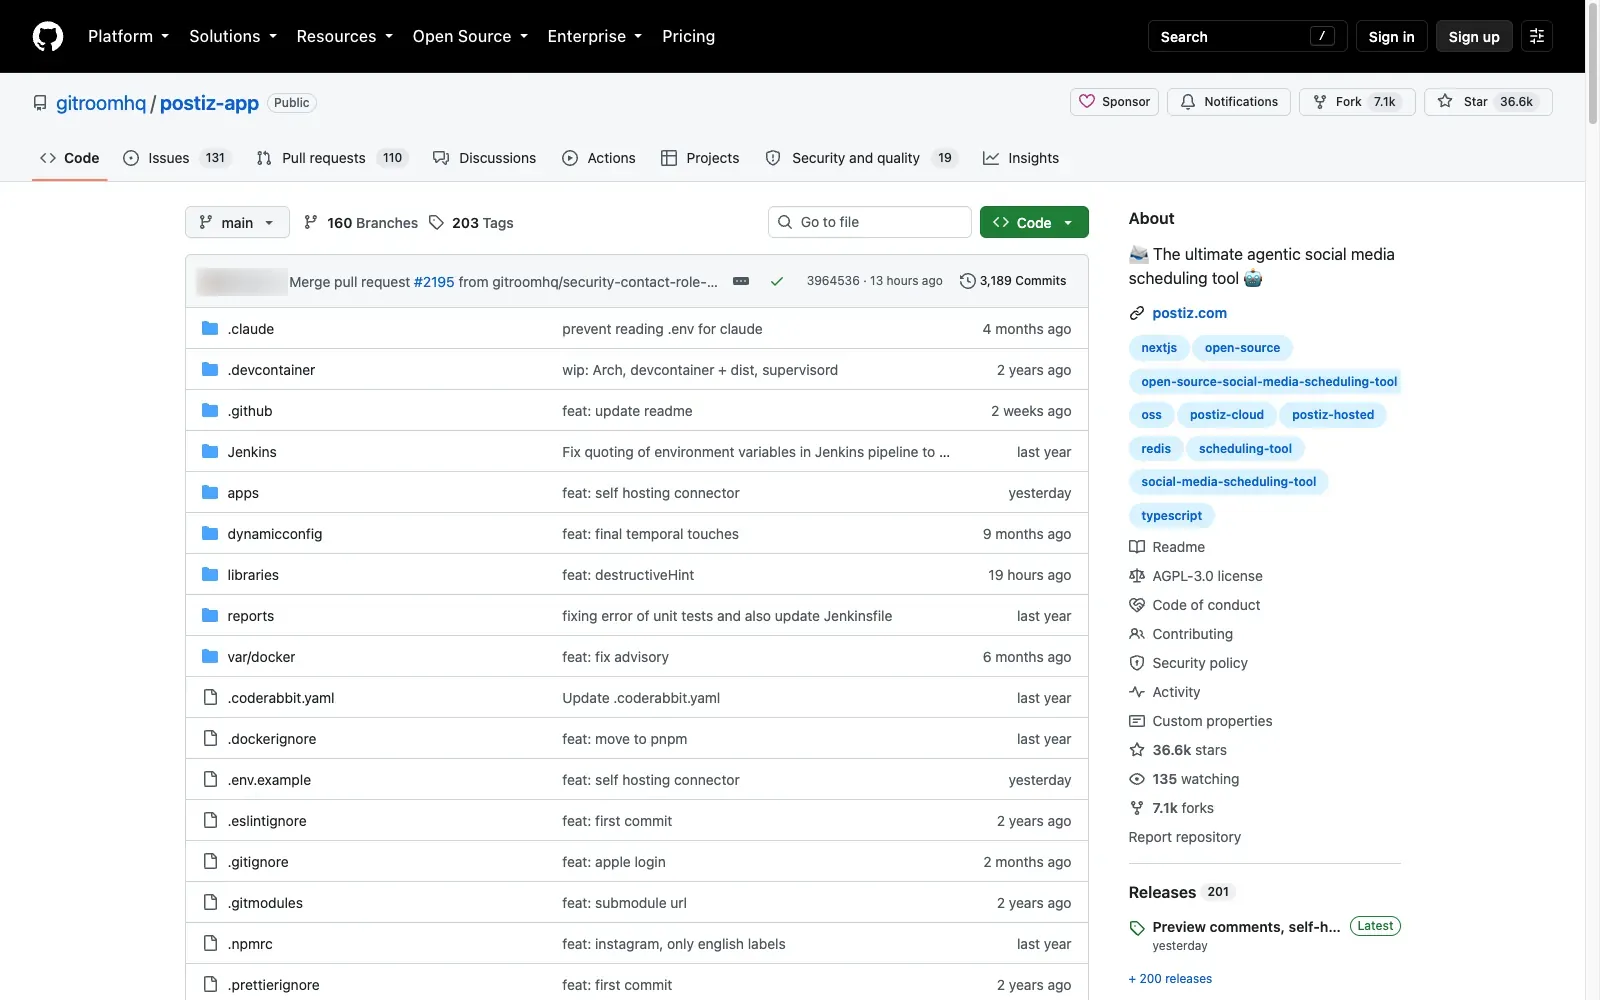
Task: Star the postiz-app repository
Action: (x=1488, y=102)
